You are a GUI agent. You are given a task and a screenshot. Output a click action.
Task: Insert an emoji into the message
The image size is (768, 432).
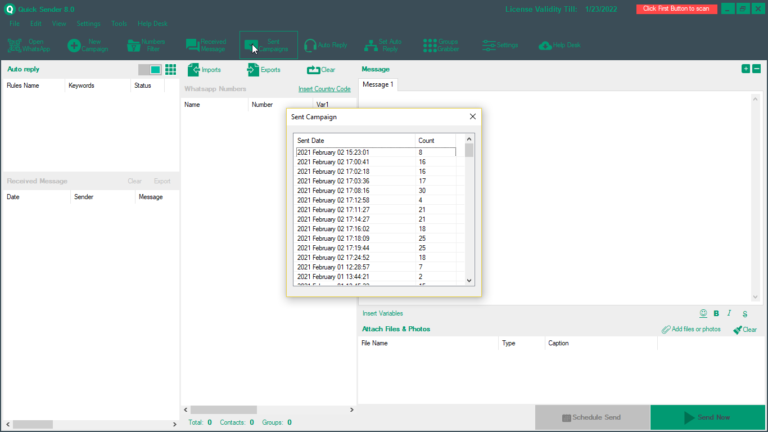pyautogui.click(x=703, y=313)
